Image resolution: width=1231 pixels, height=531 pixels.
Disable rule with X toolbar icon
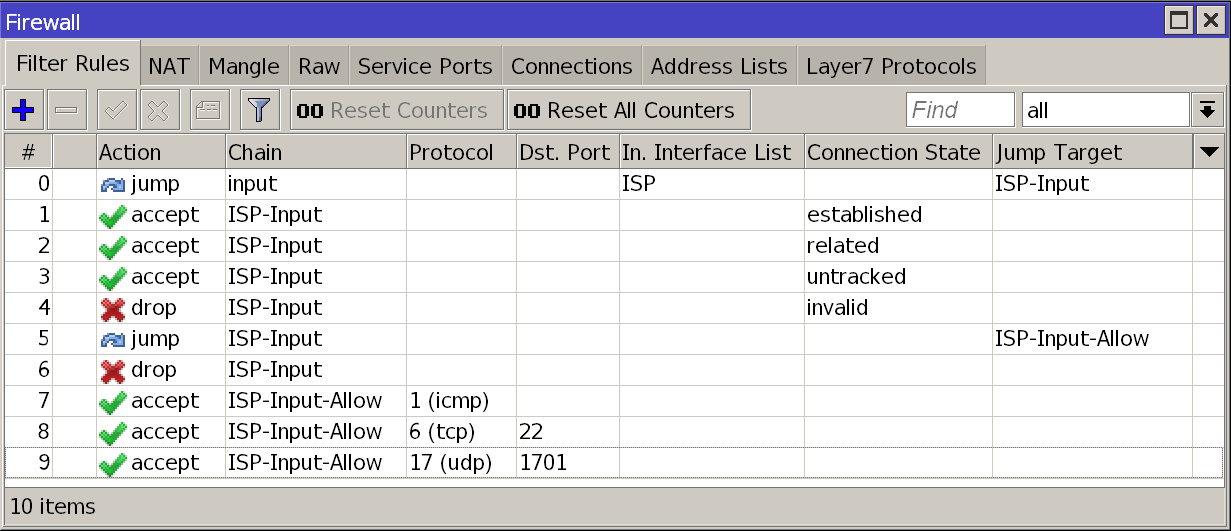click(x=158, y=110)
